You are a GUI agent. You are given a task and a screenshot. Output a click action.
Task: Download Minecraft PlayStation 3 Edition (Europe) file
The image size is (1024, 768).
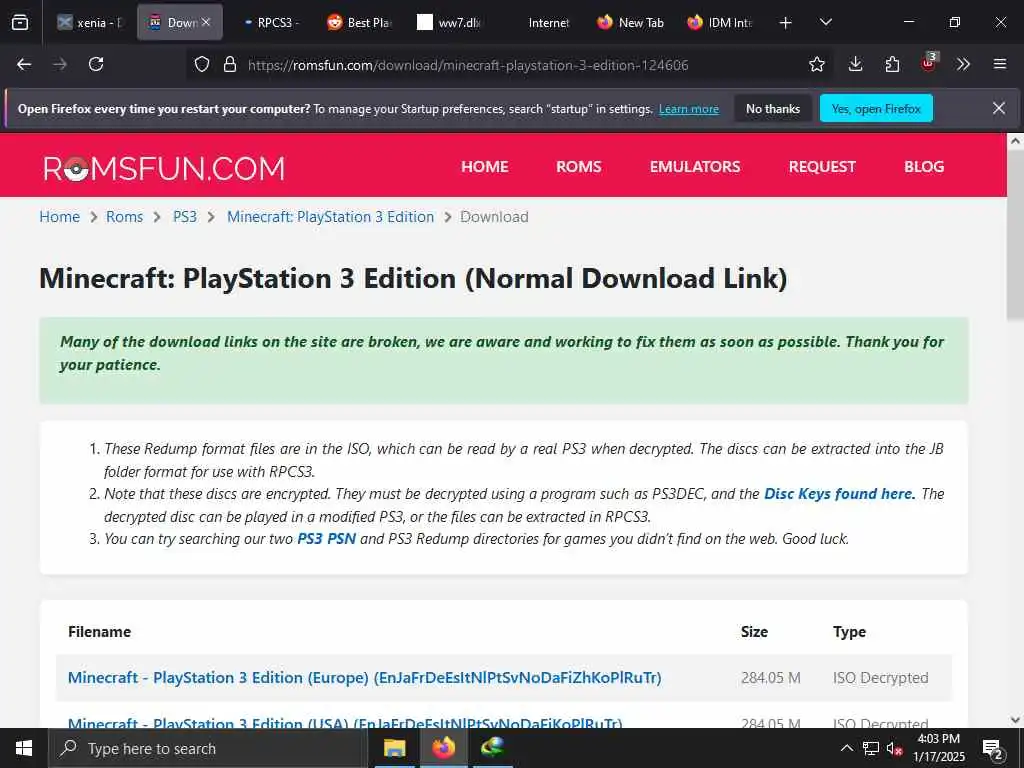364,677
